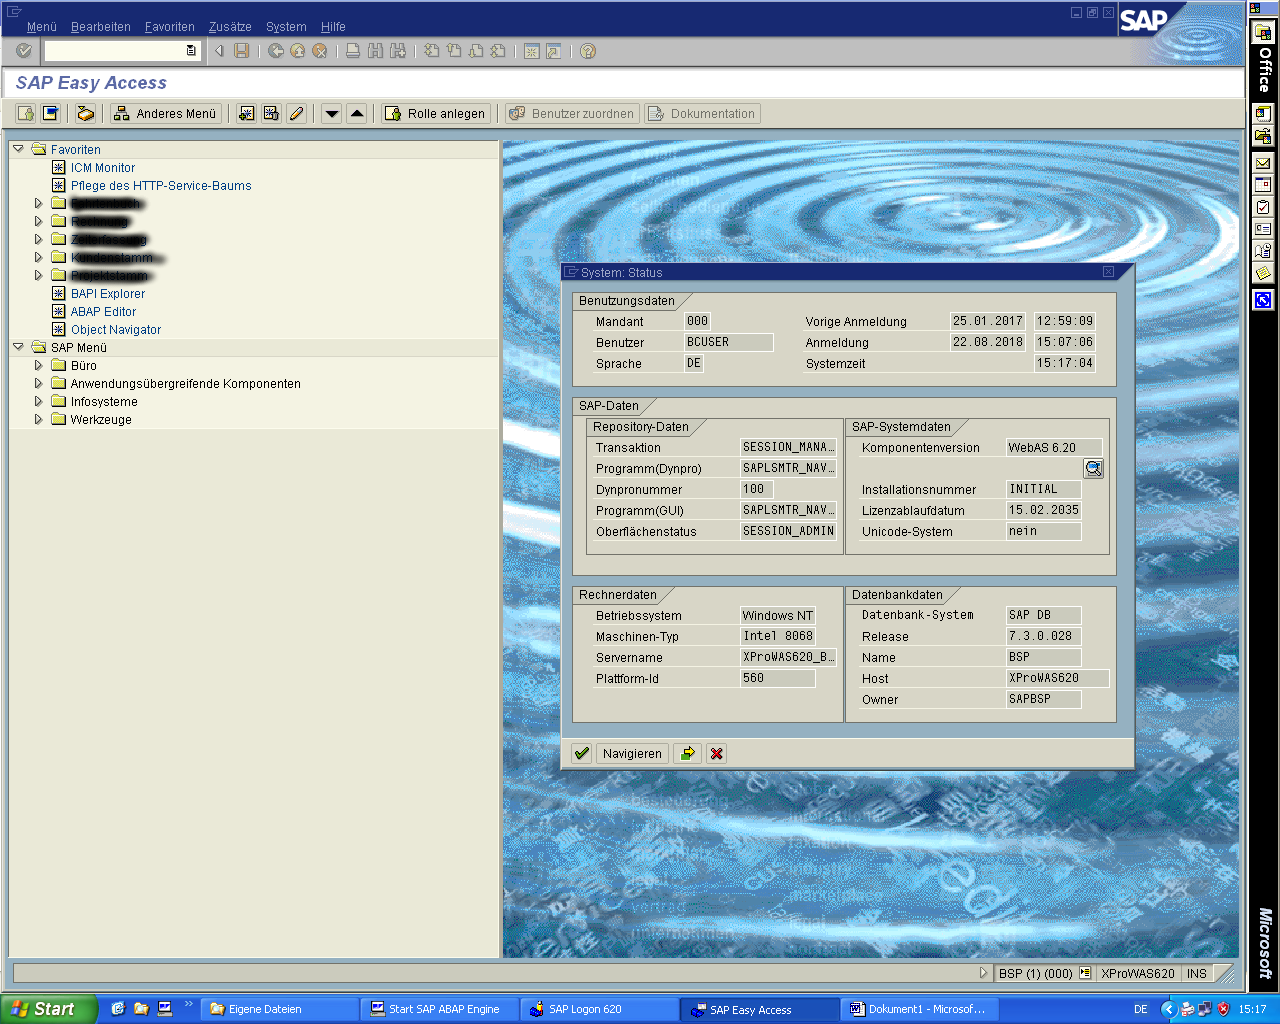Click the Navigieren button

tap(632, 753)
